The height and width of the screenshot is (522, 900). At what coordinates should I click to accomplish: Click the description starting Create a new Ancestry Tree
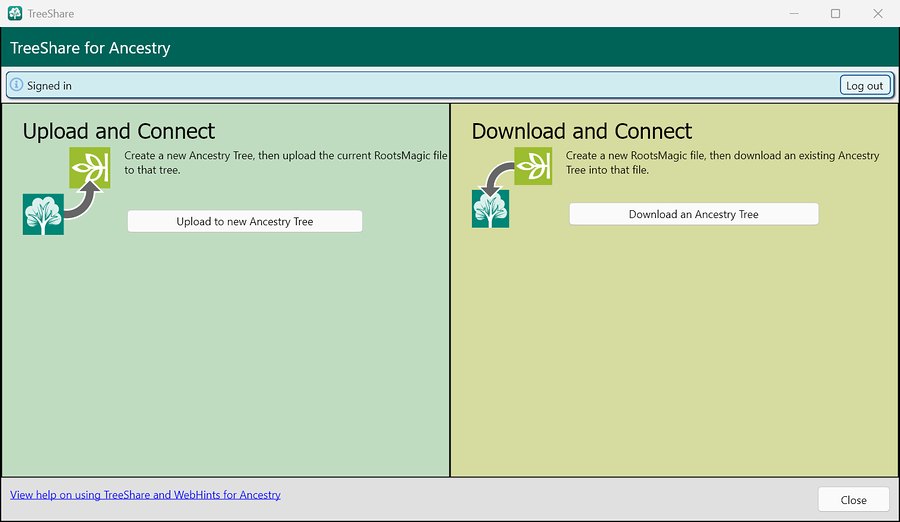coord(286,163)
